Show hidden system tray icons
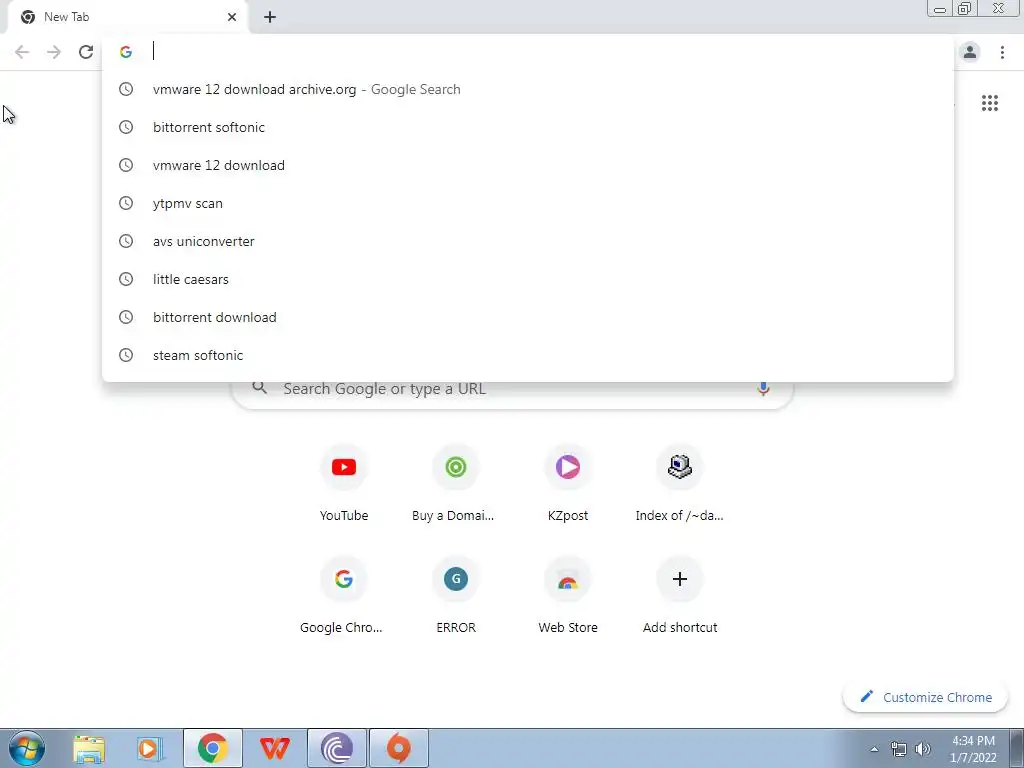Image resolution: width=1024 pixels, height=768 pixels. (874, 749)
